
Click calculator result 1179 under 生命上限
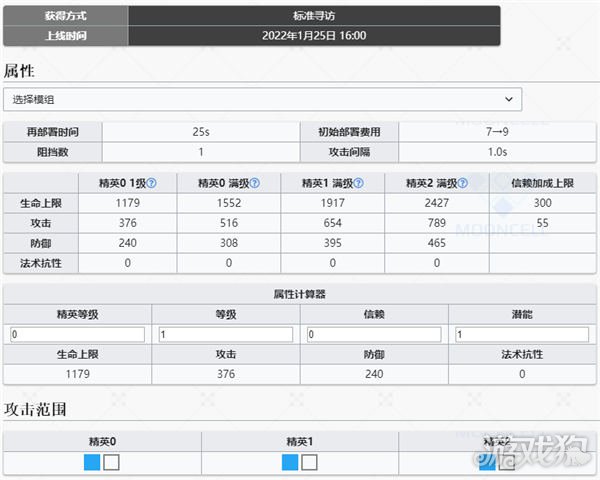pyautogui.click(x=78, y=374)
